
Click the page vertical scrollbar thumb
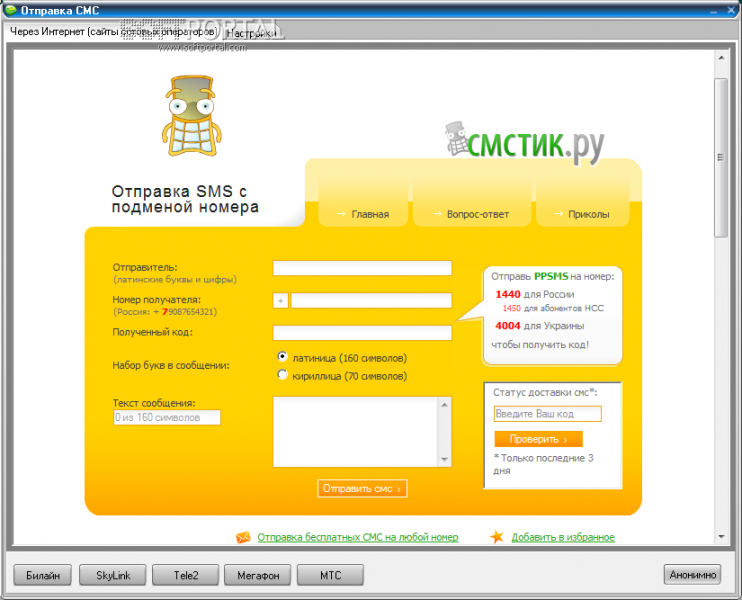pos(721,158)
